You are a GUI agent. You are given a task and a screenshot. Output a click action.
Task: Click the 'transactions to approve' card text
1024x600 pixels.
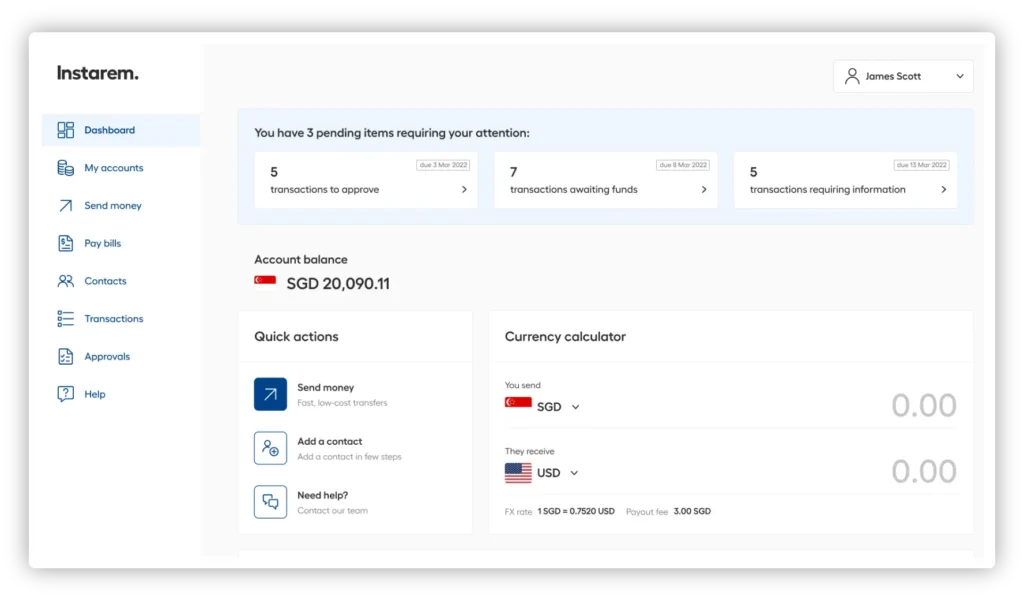click(x=325, y=189)
